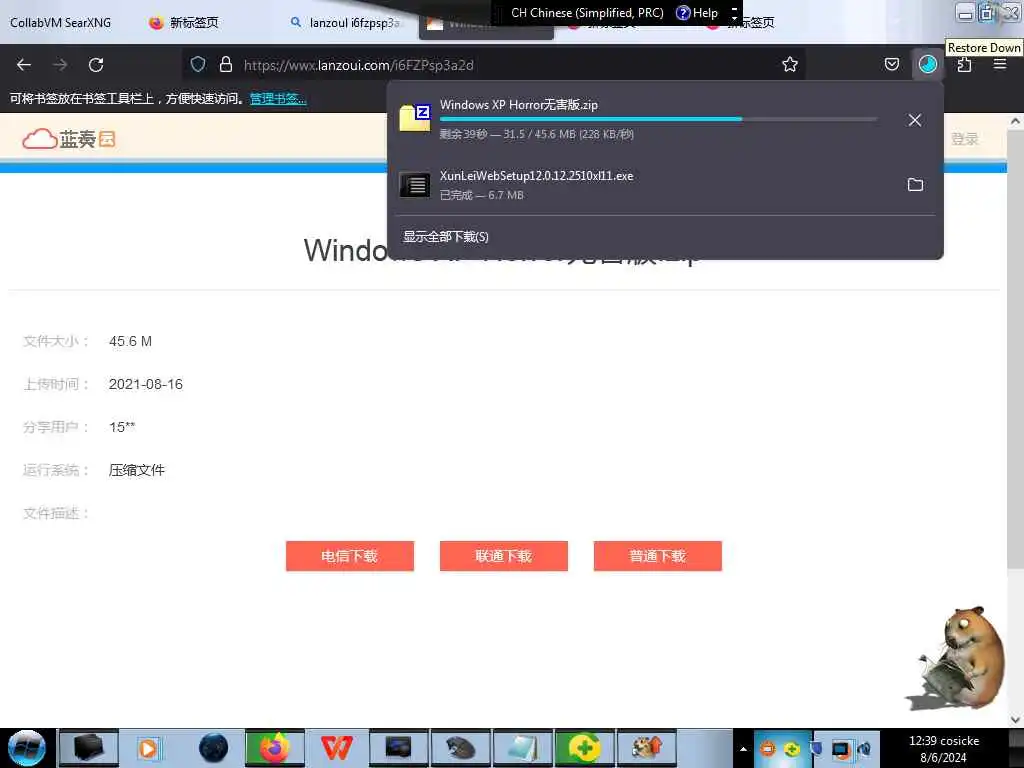Open the dark screen taskbar icon
1024x768 pixels.
click(398, 748)
